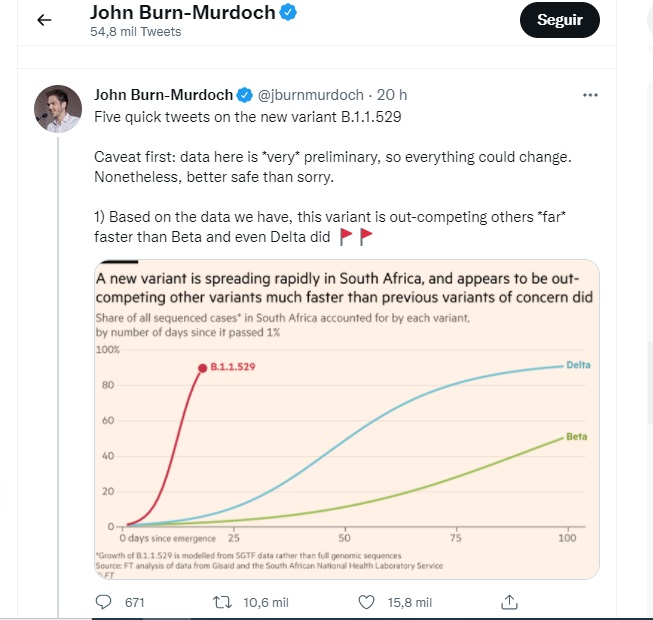This screenshot has height=620, width=653.
Task: Click the retweet arrows icon
Action: click(x=225, y=602)
